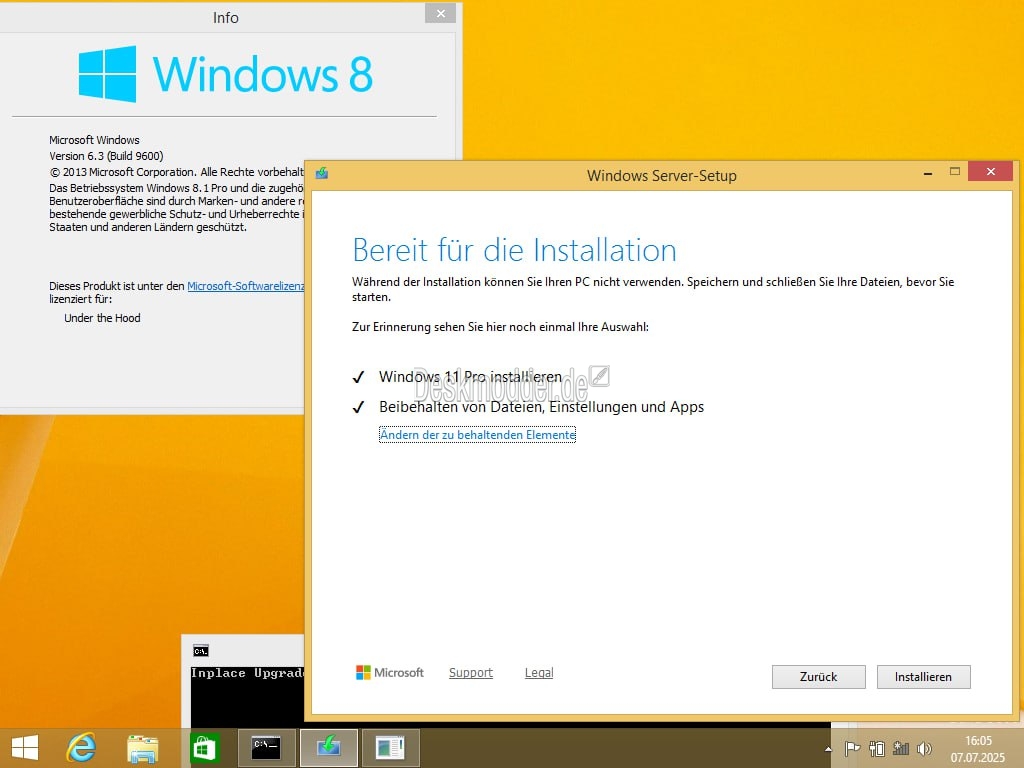Open the Windows Store taskbar icon
Image resolution: width=1024 pixels, height=768 pixels.
(204, 748)
